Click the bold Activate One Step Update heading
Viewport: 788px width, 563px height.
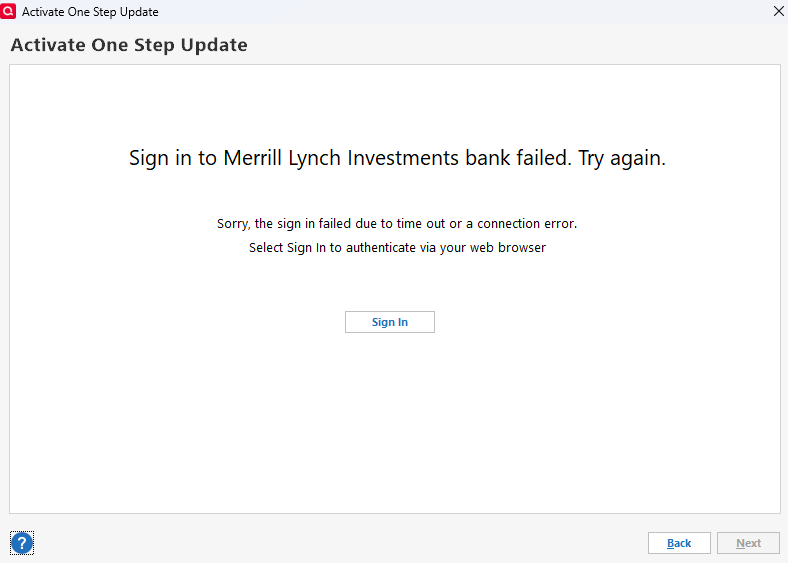tap(129, 45)
